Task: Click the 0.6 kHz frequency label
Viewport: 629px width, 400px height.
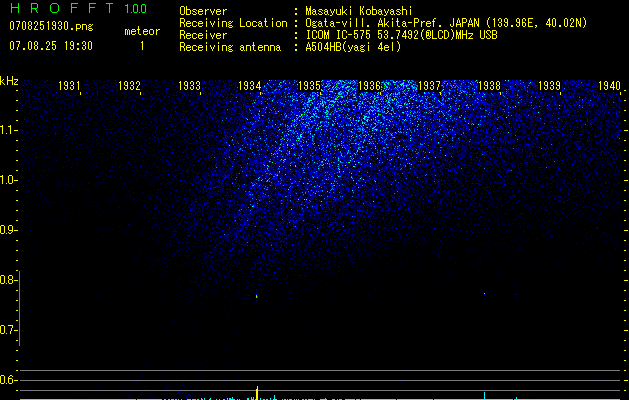Action: (x=8, y=380)
